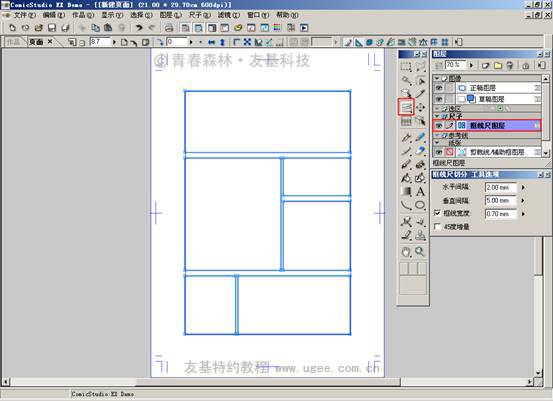This screenshot has width=553, height=401.
Task: Open the 文件 menu
Action: point(25,15)
